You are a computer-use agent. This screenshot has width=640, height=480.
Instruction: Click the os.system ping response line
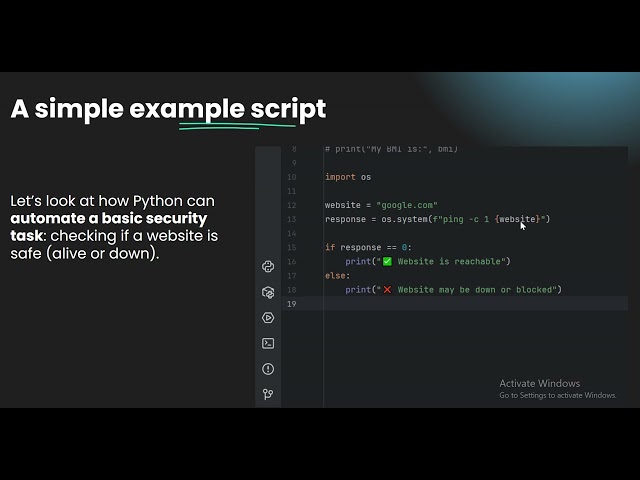point(438,219)
